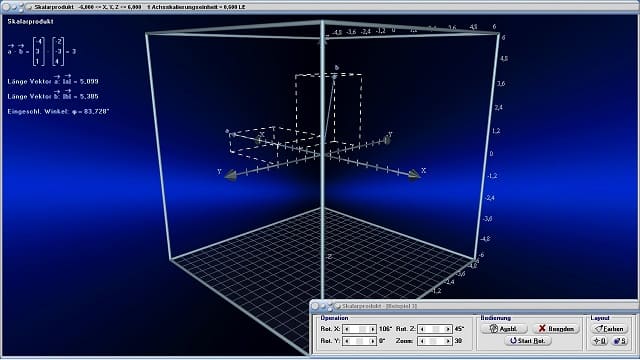Increase Rot. Y with right arrow
Screen dimensions: 640x360
point(372,341)
